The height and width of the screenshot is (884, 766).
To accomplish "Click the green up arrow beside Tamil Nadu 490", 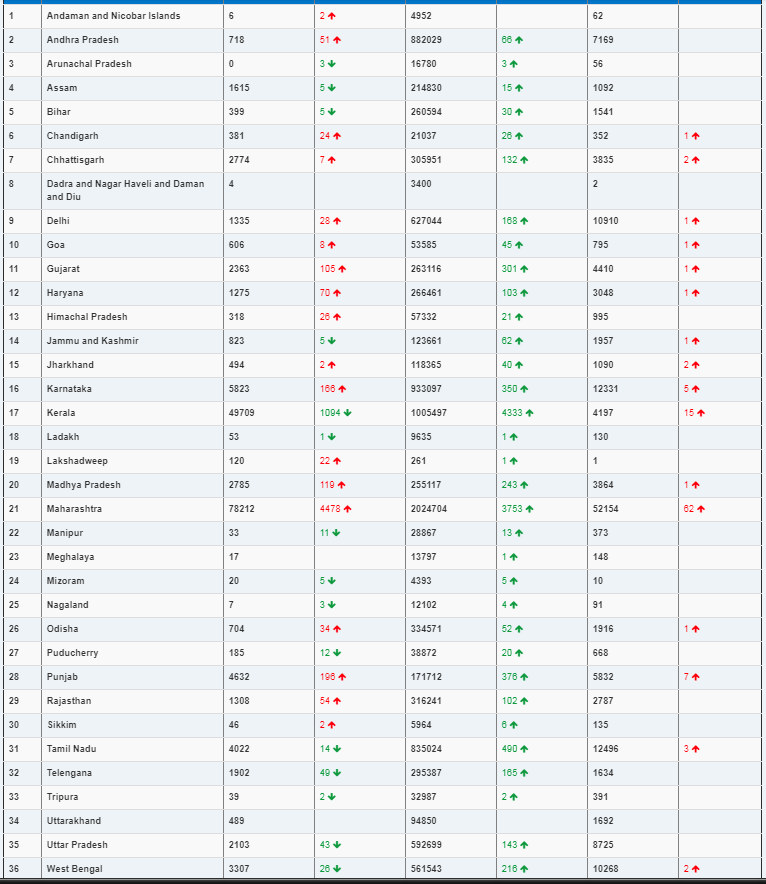I will (x=524, y=749).
